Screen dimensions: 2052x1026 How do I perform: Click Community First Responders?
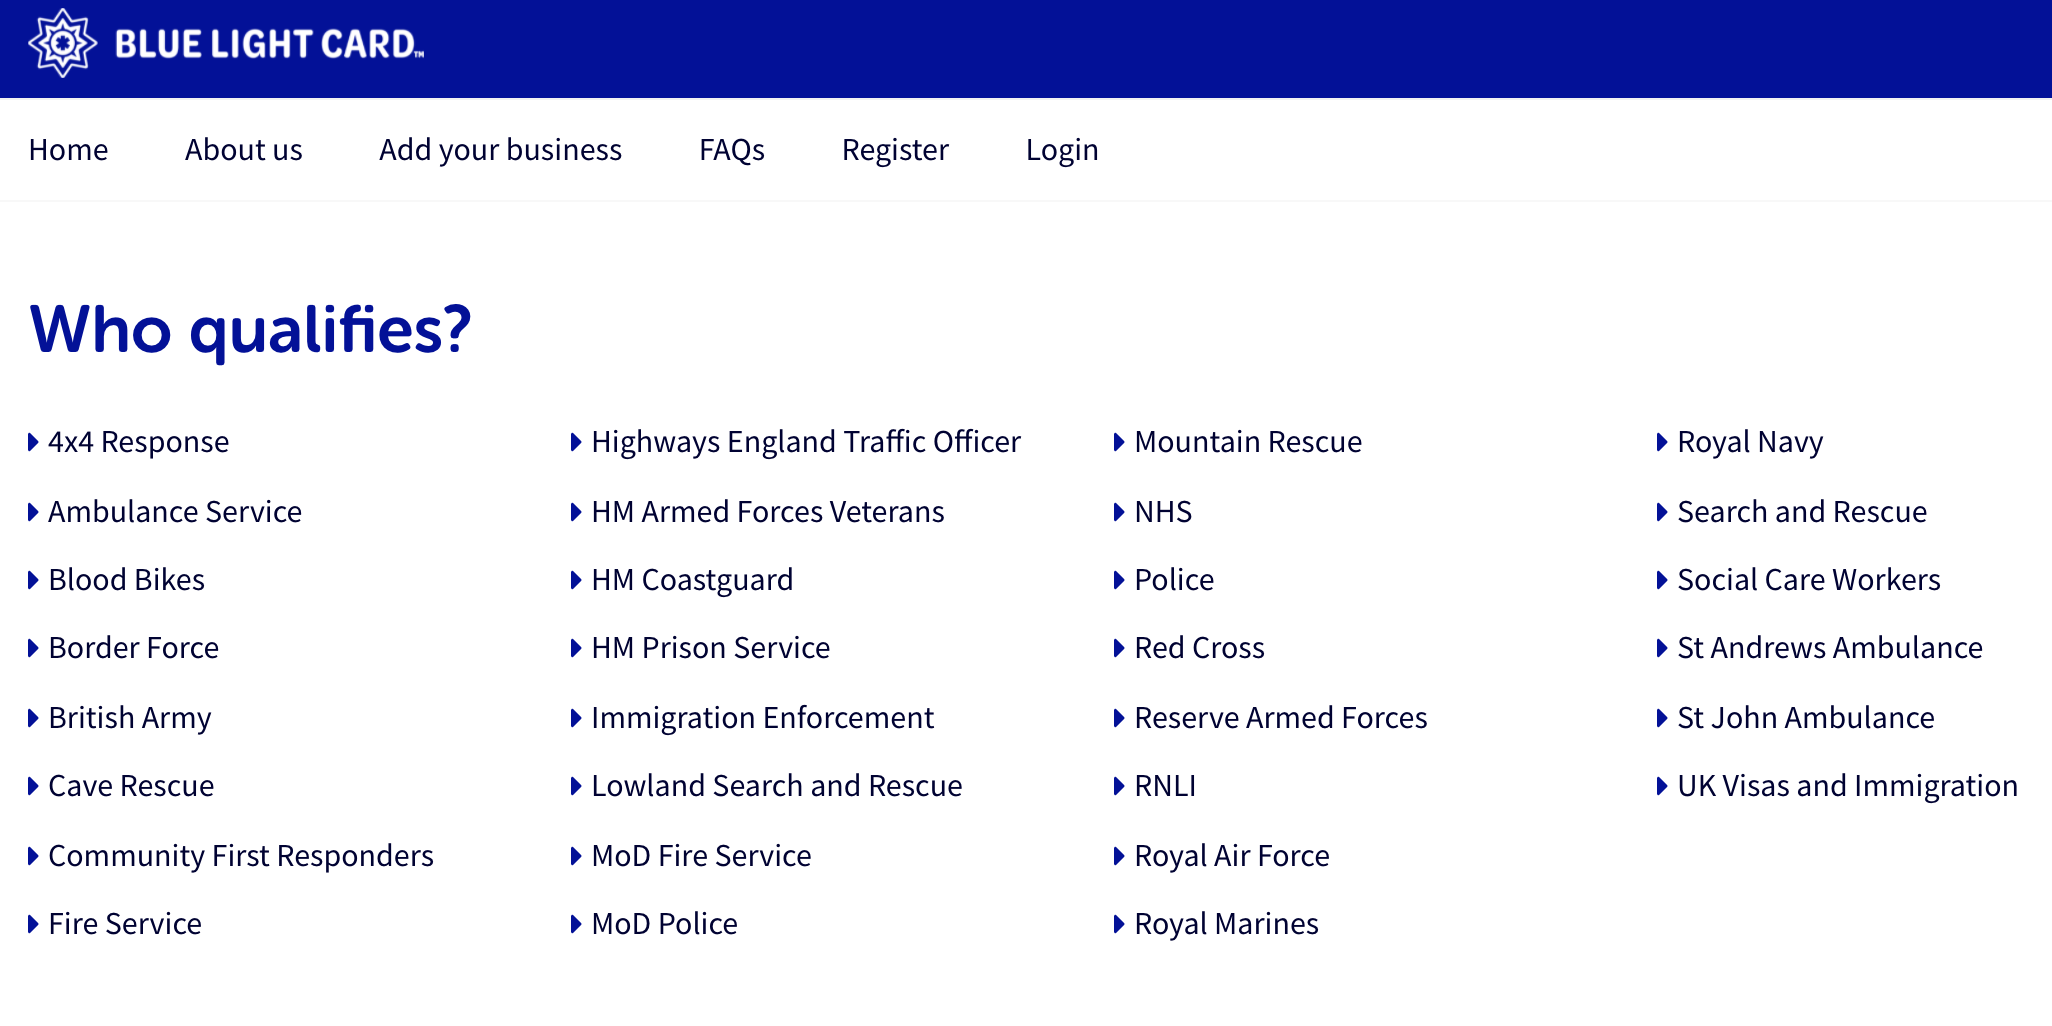coord(241,856)
